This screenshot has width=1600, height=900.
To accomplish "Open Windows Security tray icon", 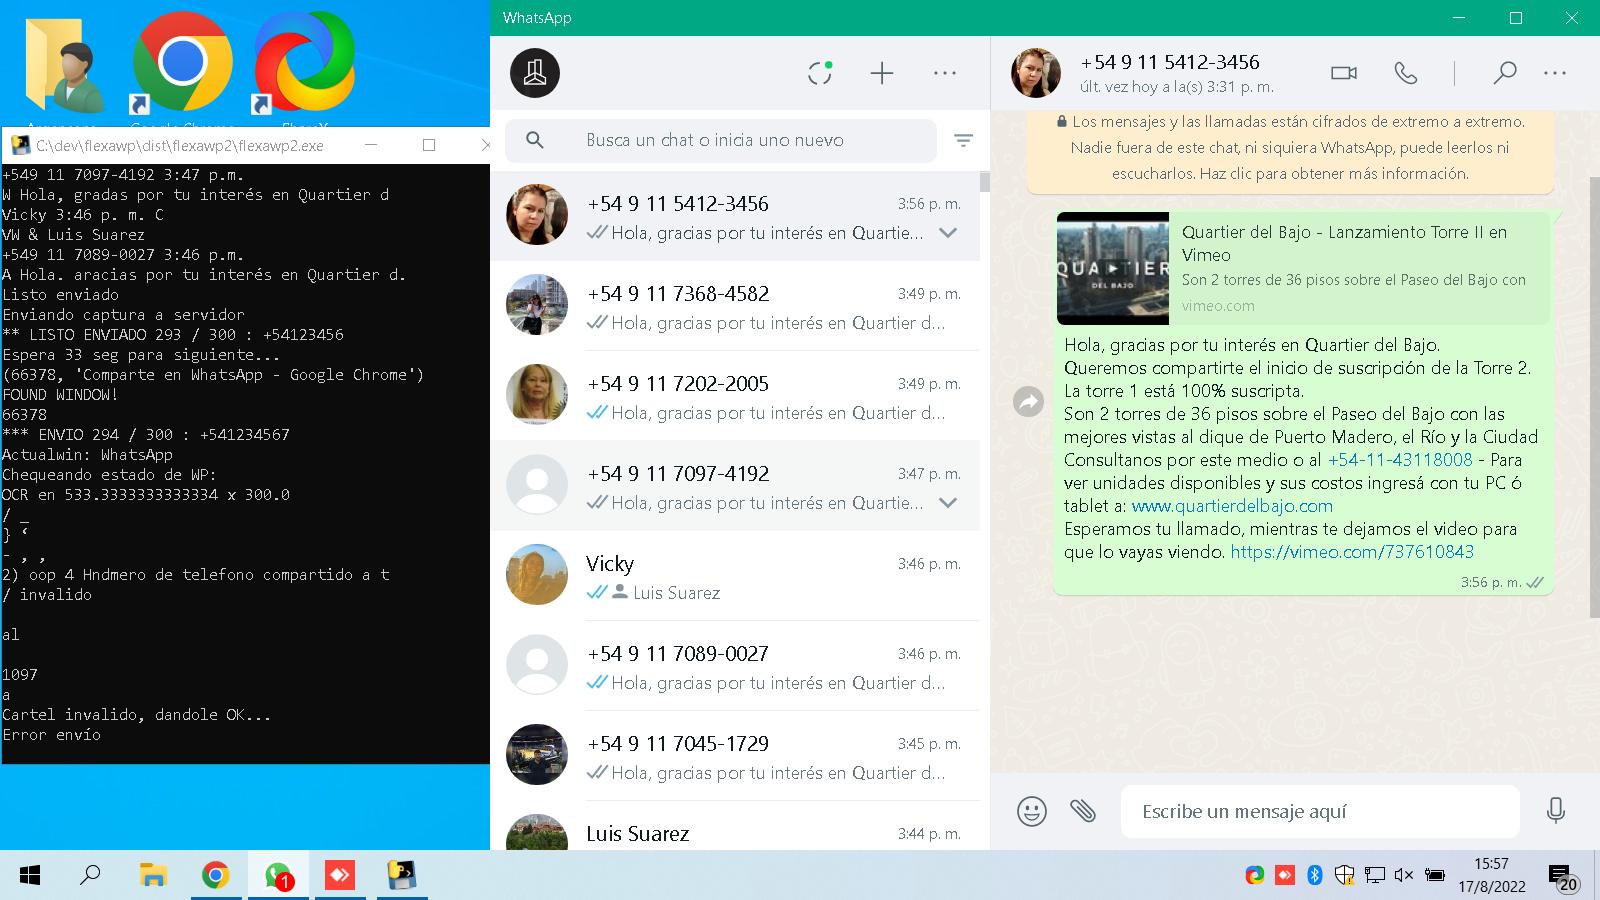I will point(1345,876).
